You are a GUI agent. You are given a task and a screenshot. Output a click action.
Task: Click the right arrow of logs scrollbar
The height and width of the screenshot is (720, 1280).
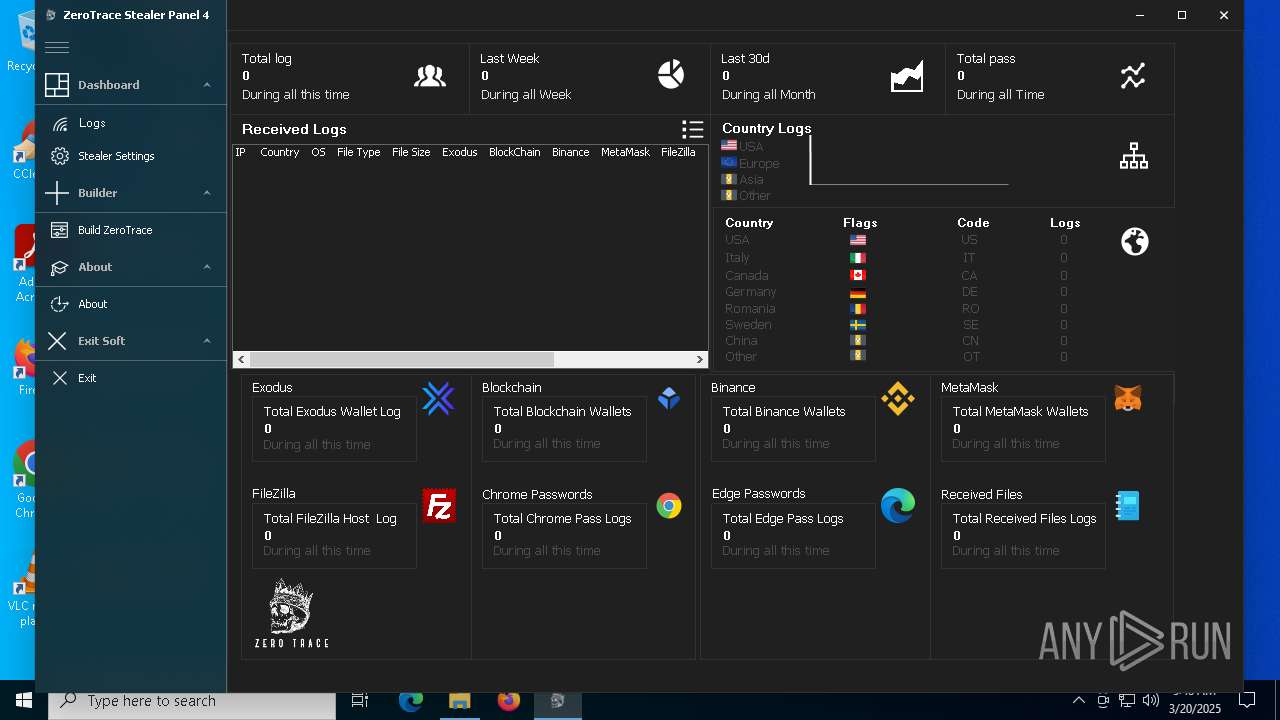(700, 359)
